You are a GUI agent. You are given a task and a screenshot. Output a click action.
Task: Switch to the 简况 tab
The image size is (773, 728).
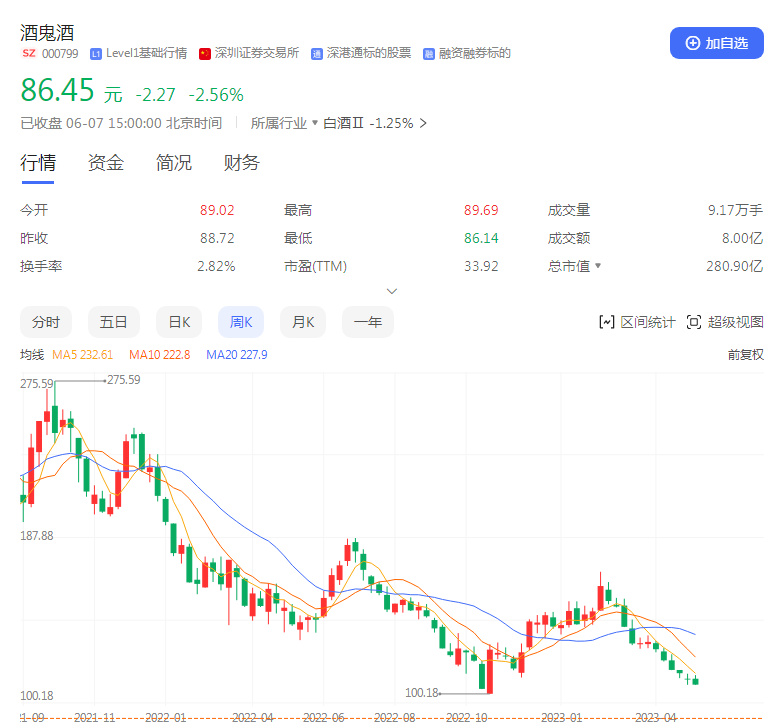click(x=174, y=163)
